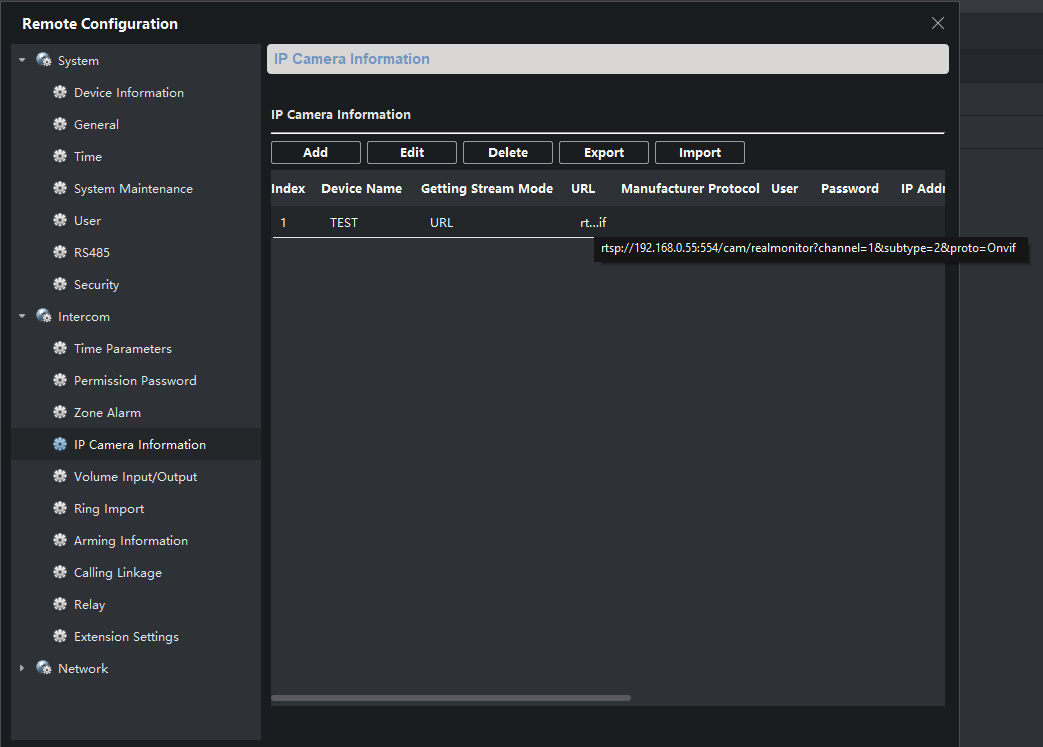The width and height of the screenshot is (1043, 747).
Task: Click the gear icon next to RS485
Action: pyautogui.click(x=60, y=253)
